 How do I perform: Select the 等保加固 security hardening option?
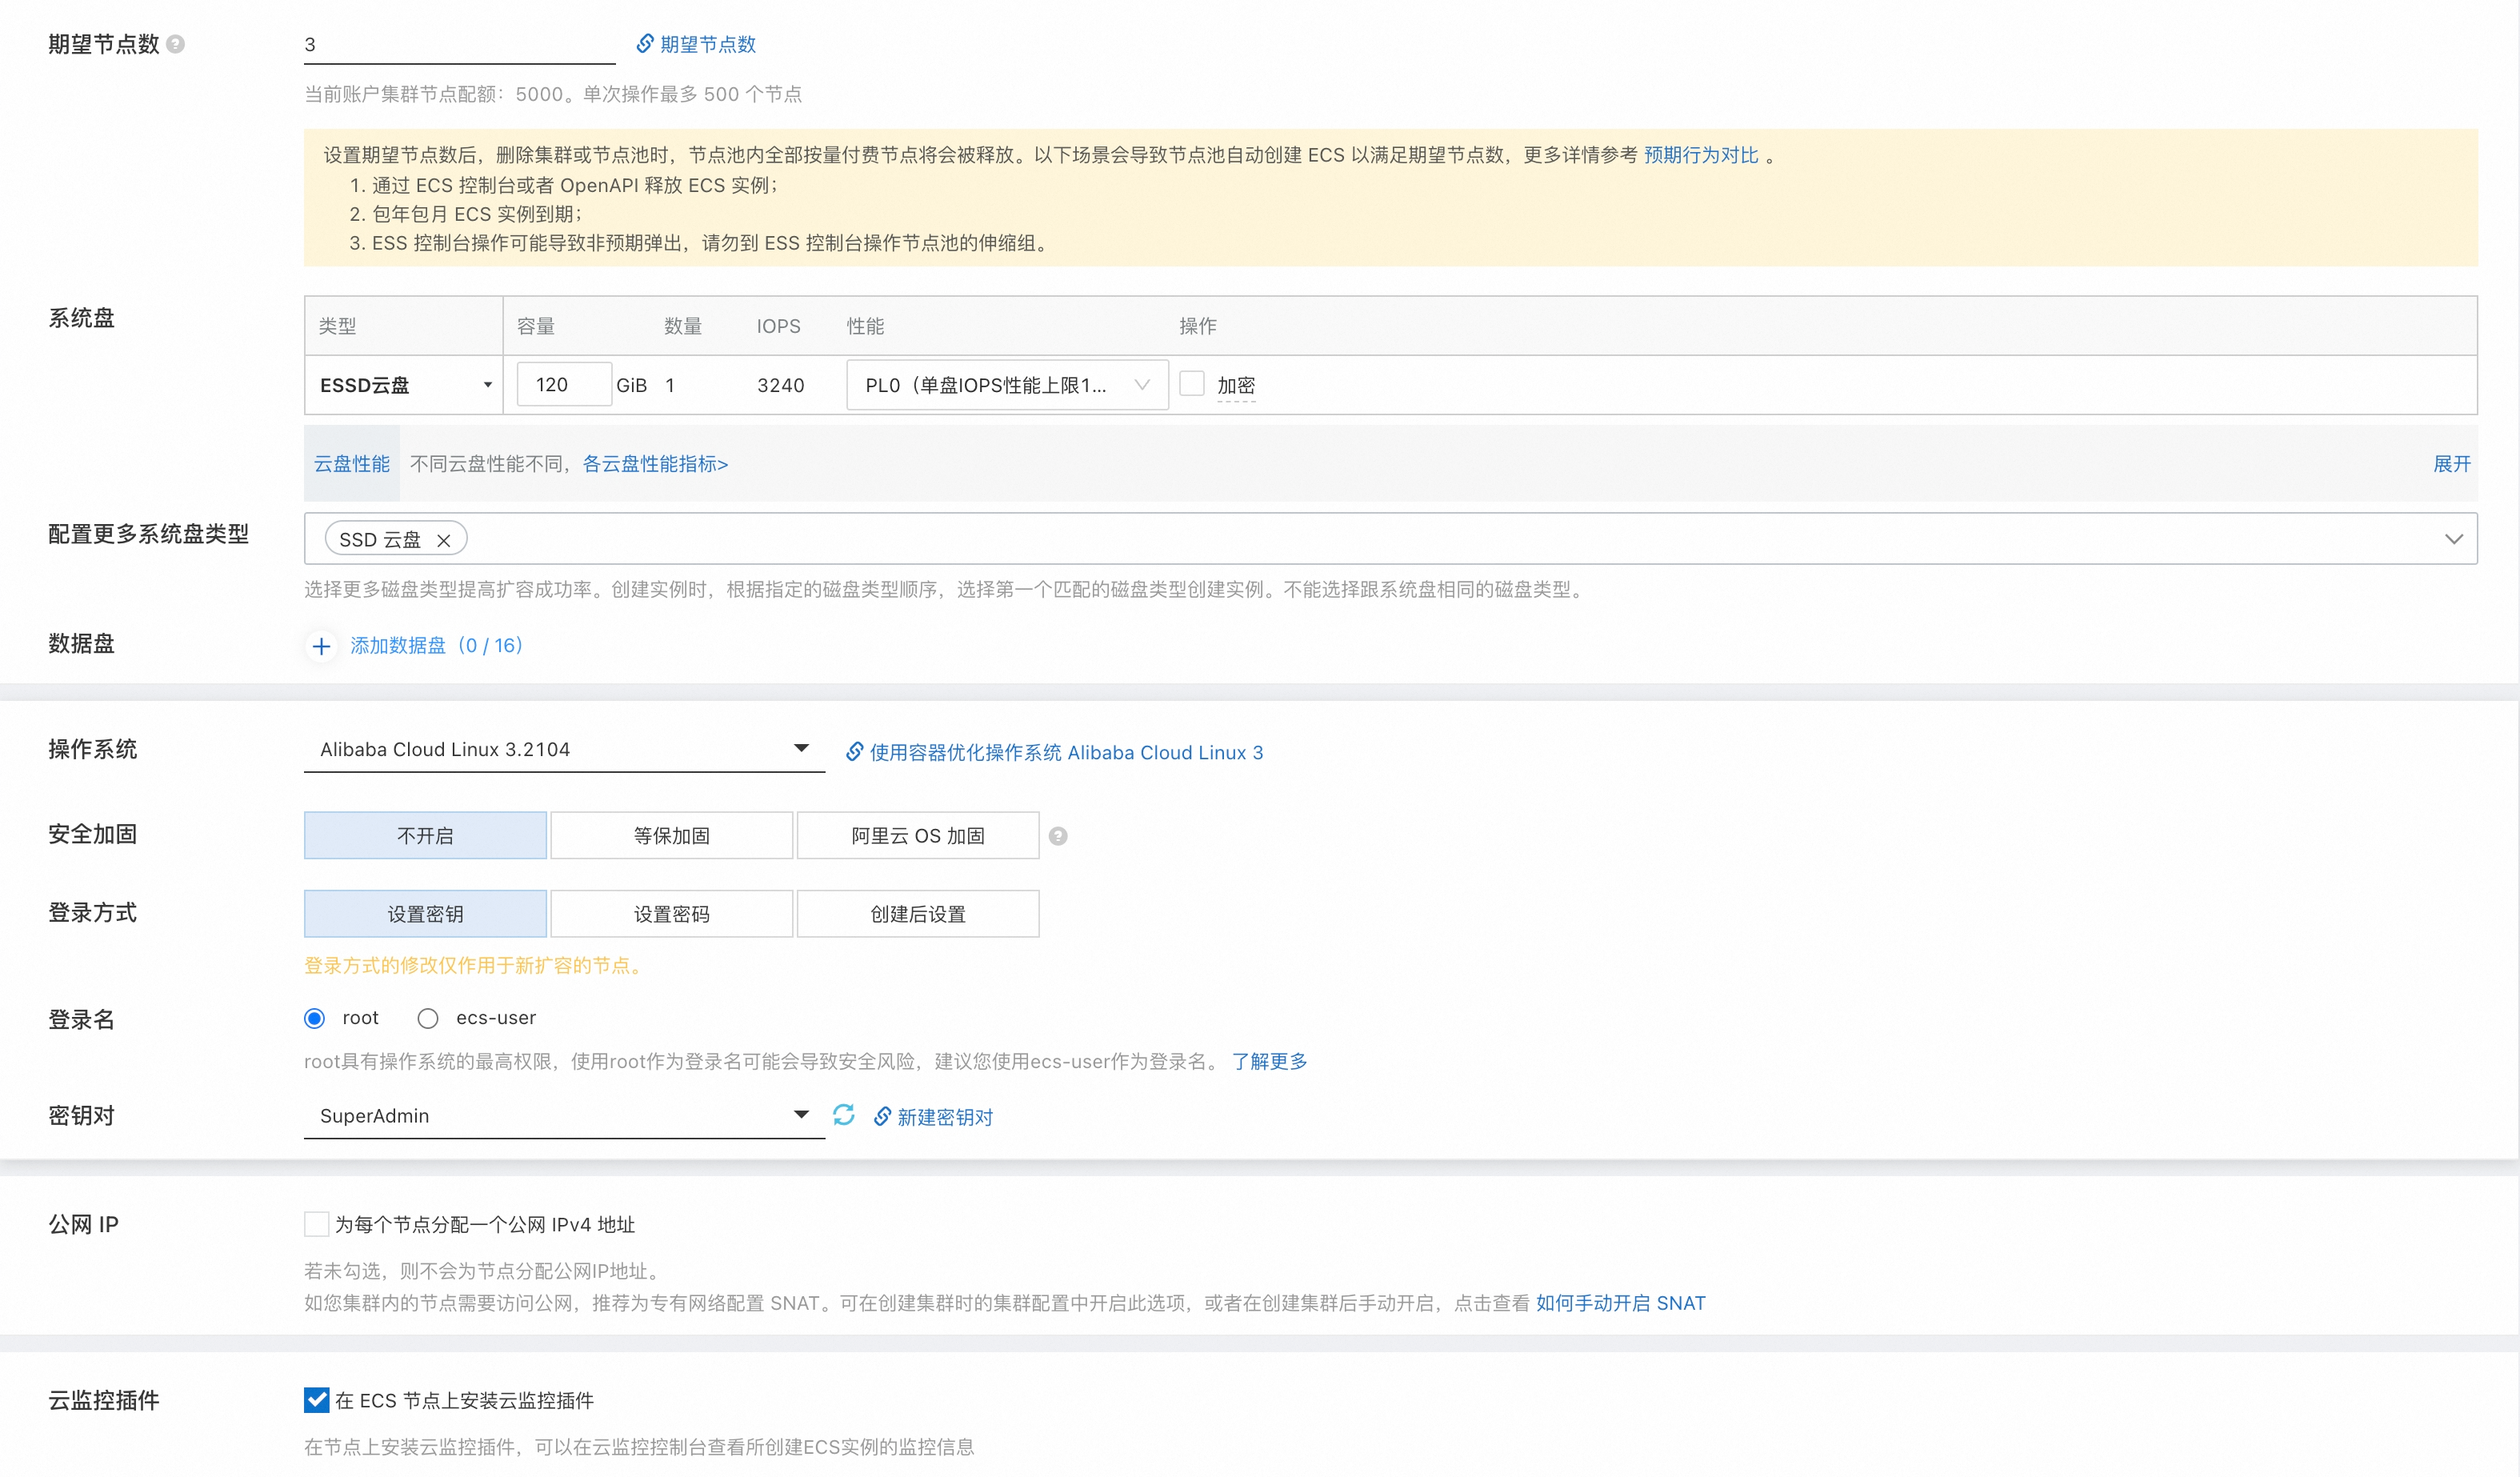click(x=671, y=835)
